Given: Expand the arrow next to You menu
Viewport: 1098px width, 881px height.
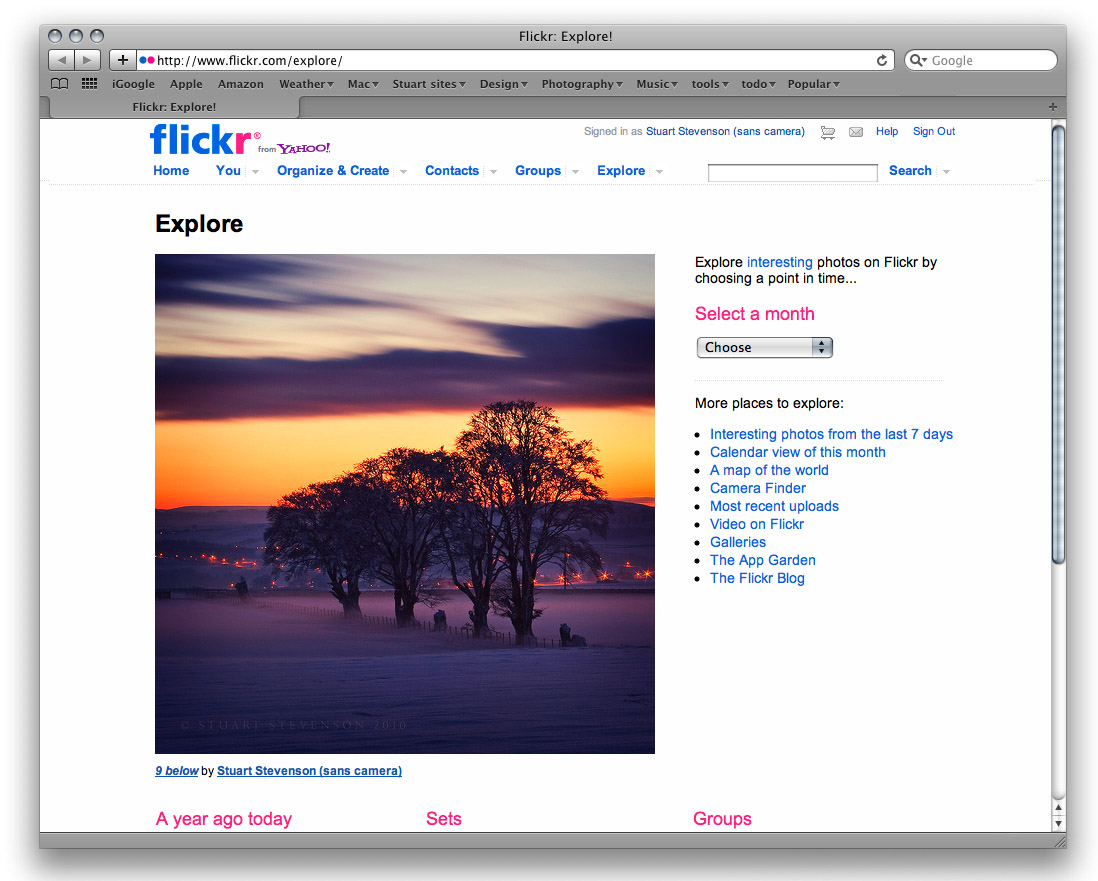Looking at the screenshot, I should coord(255,172).
